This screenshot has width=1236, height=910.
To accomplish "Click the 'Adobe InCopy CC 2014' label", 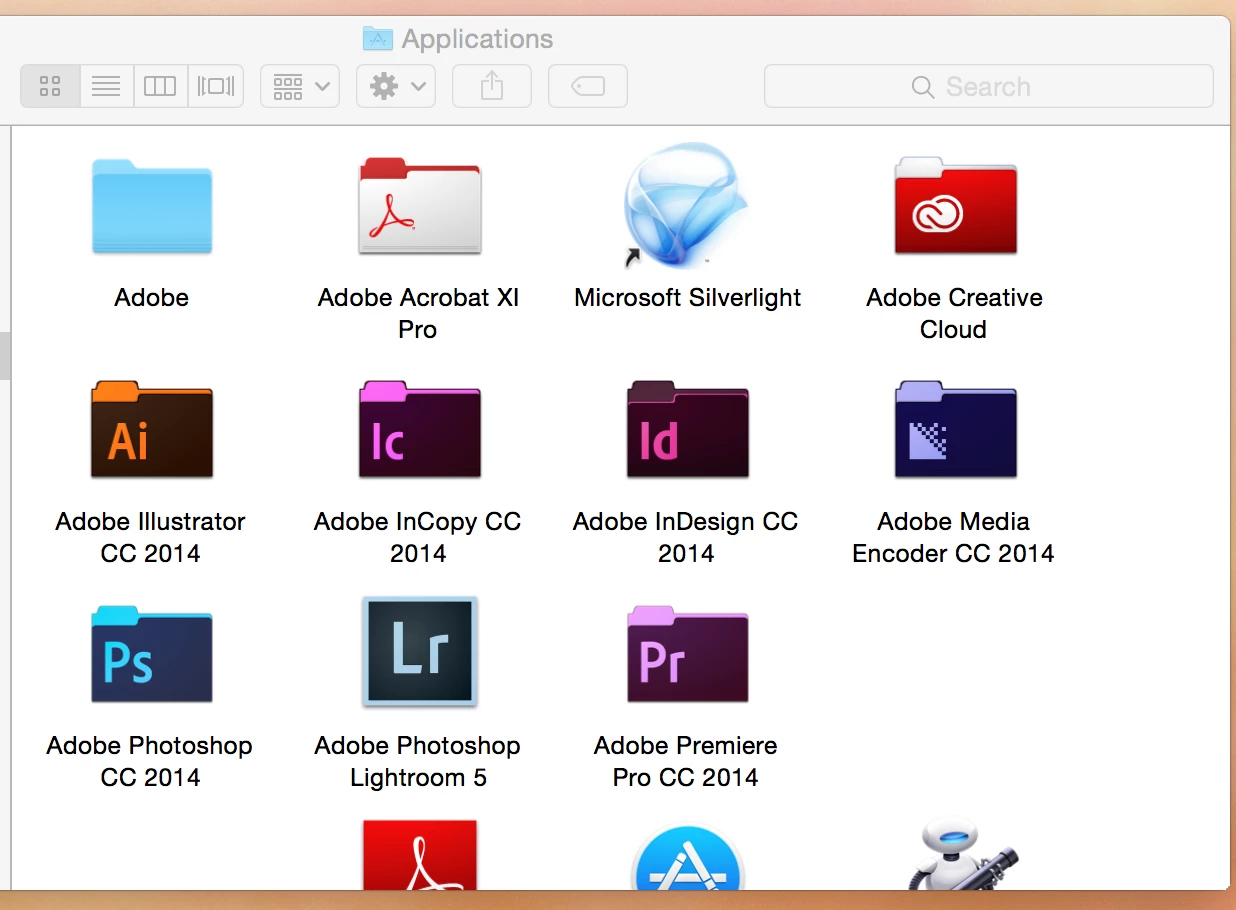I will point(418,537).
